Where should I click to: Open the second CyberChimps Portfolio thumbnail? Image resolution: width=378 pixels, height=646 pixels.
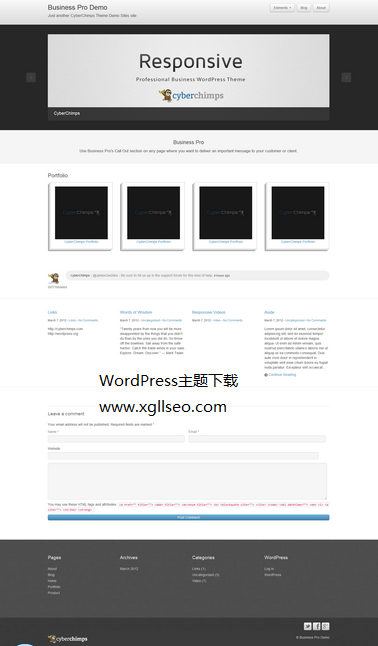(153, 213)
